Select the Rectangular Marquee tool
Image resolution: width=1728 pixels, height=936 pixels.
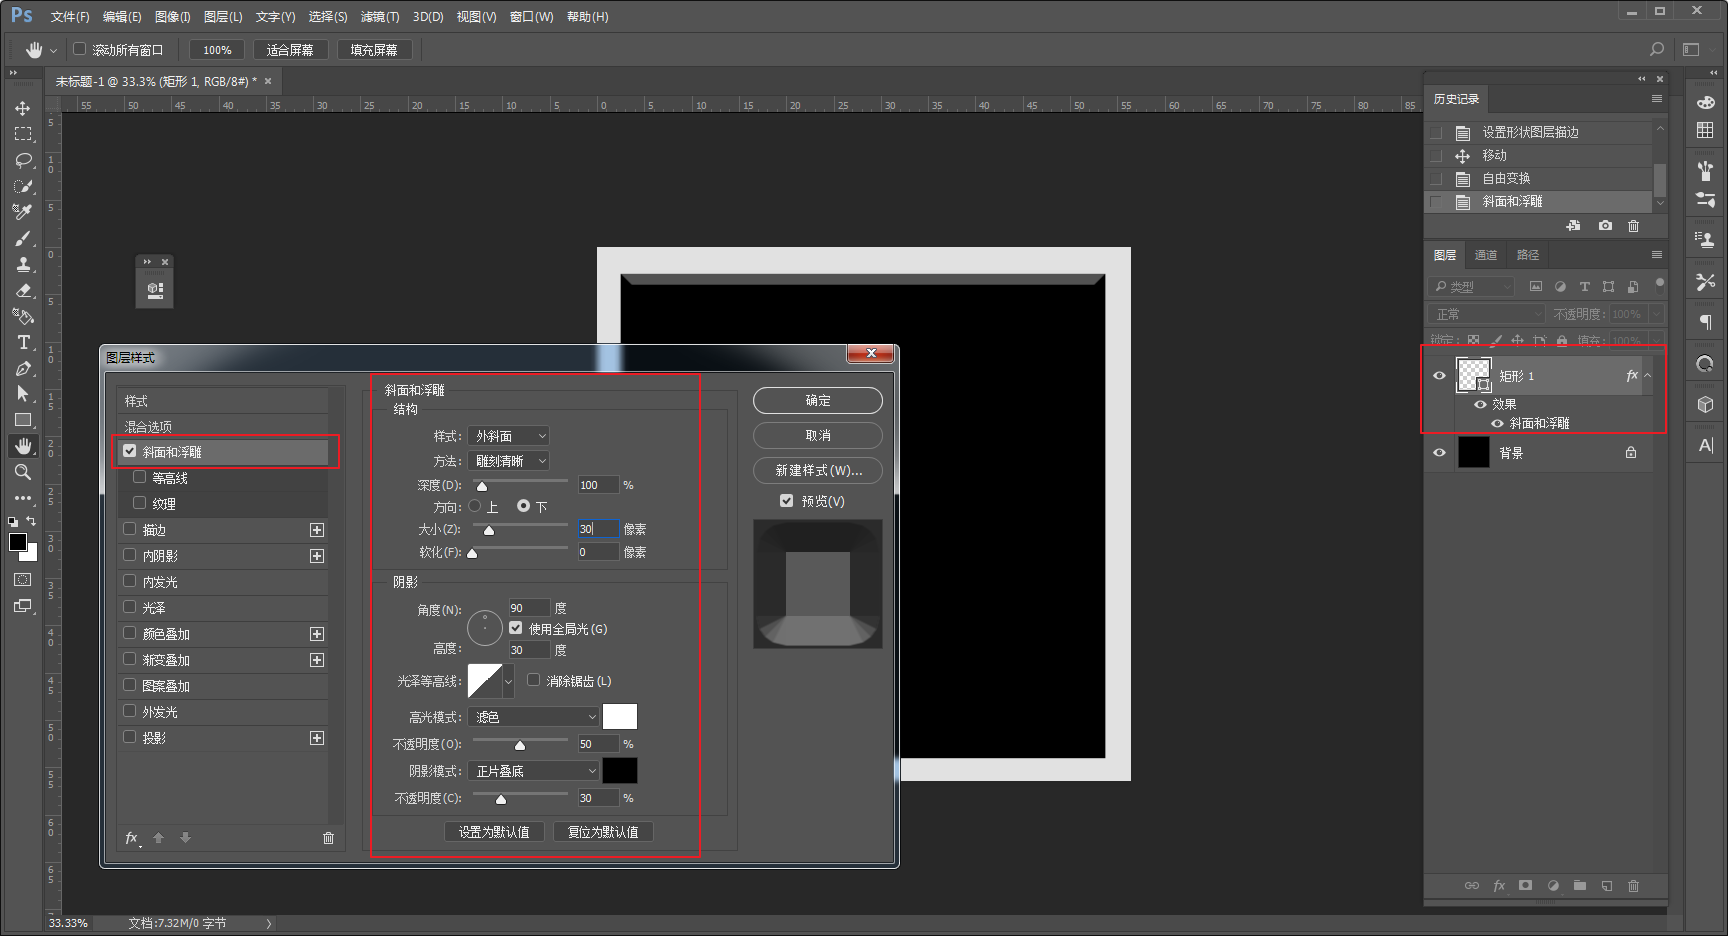tap(23, 134)
